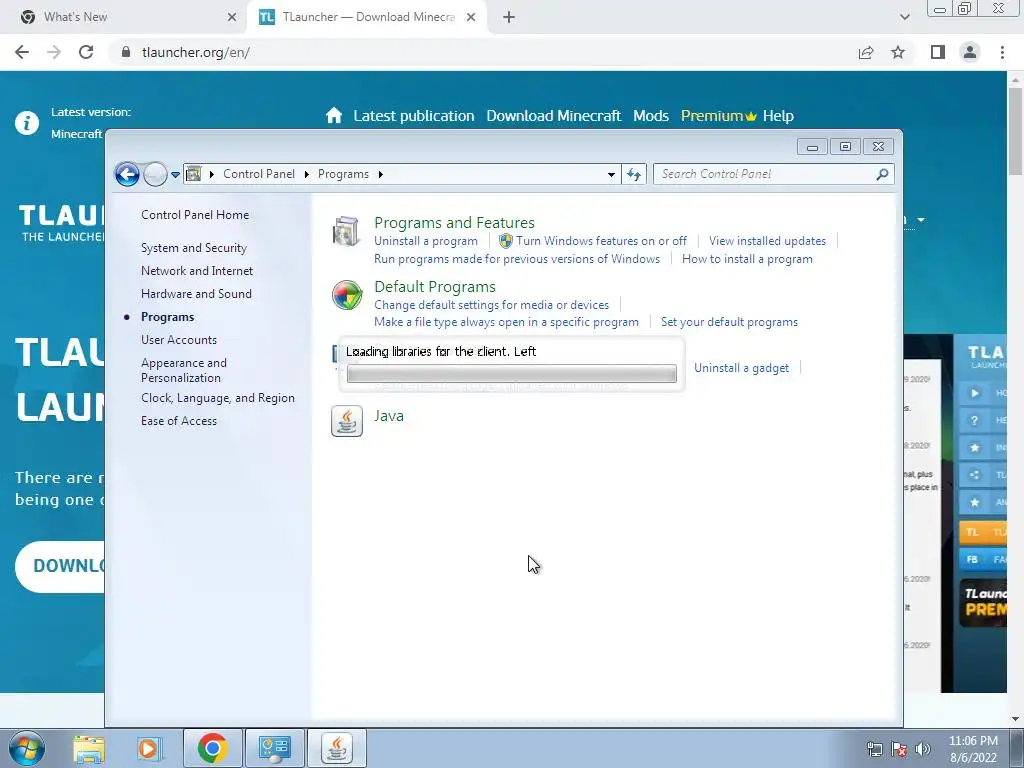Click Set your default programs link
Image resolution: width=1024 pixels, height=768 pixels.
729,322
